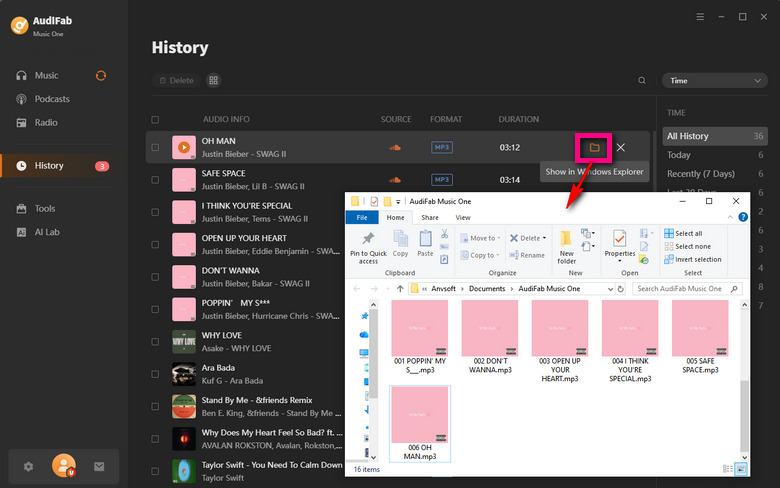Check the I THINK YOU'RE SPECIAL checkbox
The image size is (780, 488).
click(155, 212)
